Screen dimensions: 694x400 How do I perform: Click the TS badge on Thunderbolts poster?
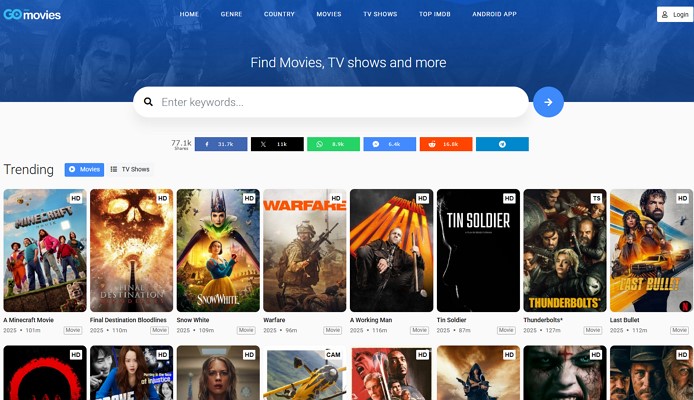(596, 198)
